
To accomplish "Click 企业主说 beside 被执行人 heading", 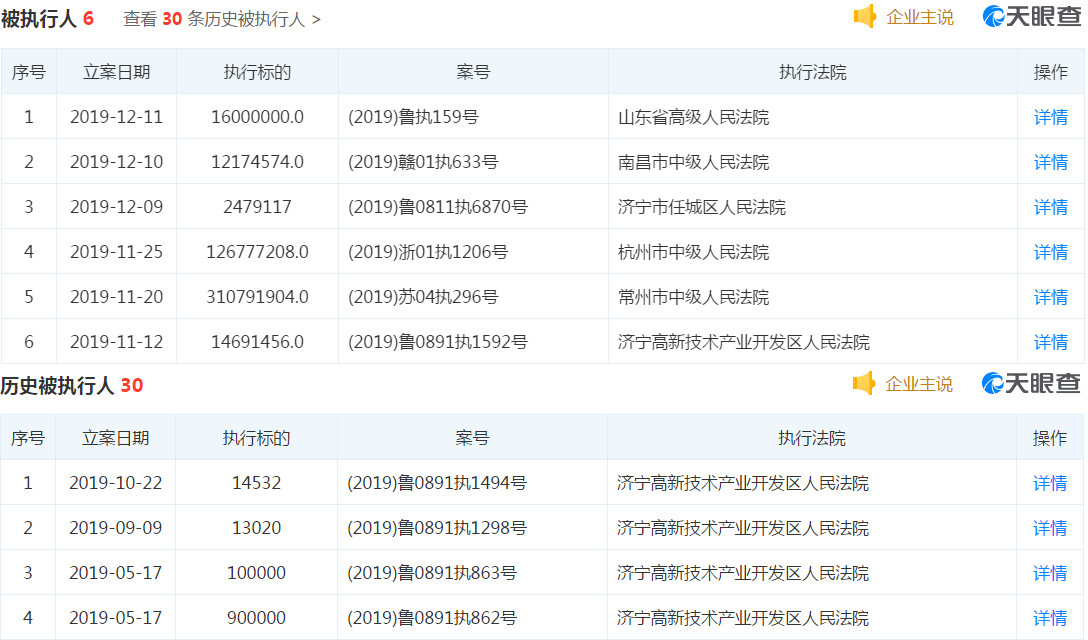I will click(920, 17).
